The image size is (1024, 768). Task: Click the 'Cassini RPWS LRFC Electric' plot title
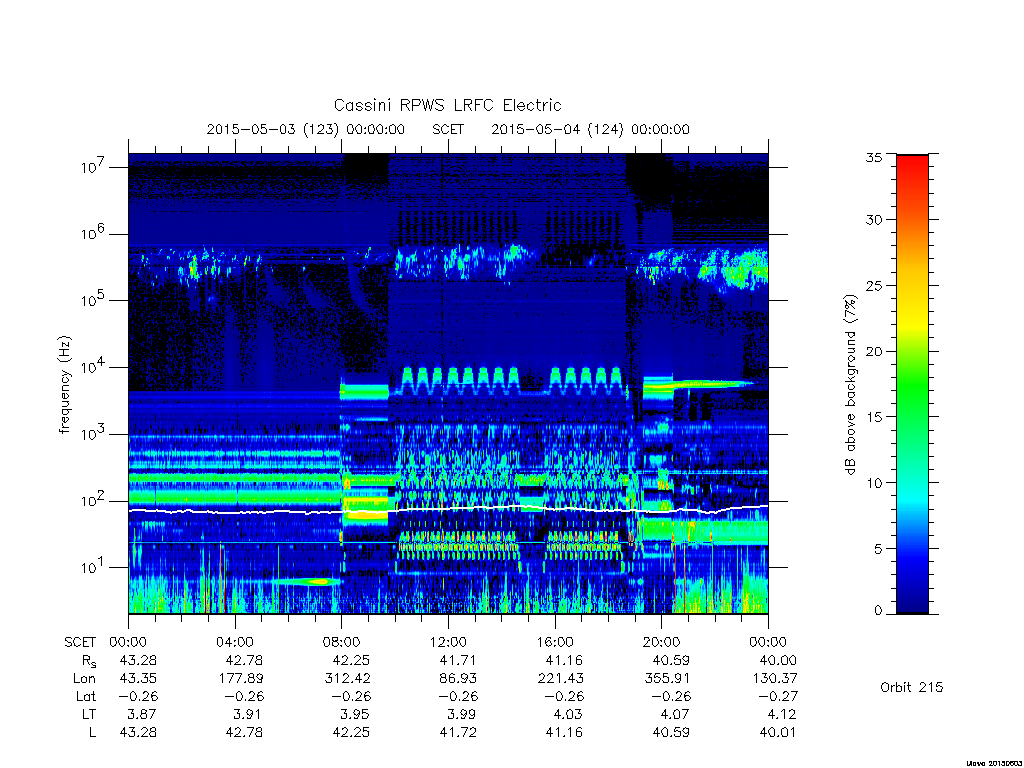(447, 105)
